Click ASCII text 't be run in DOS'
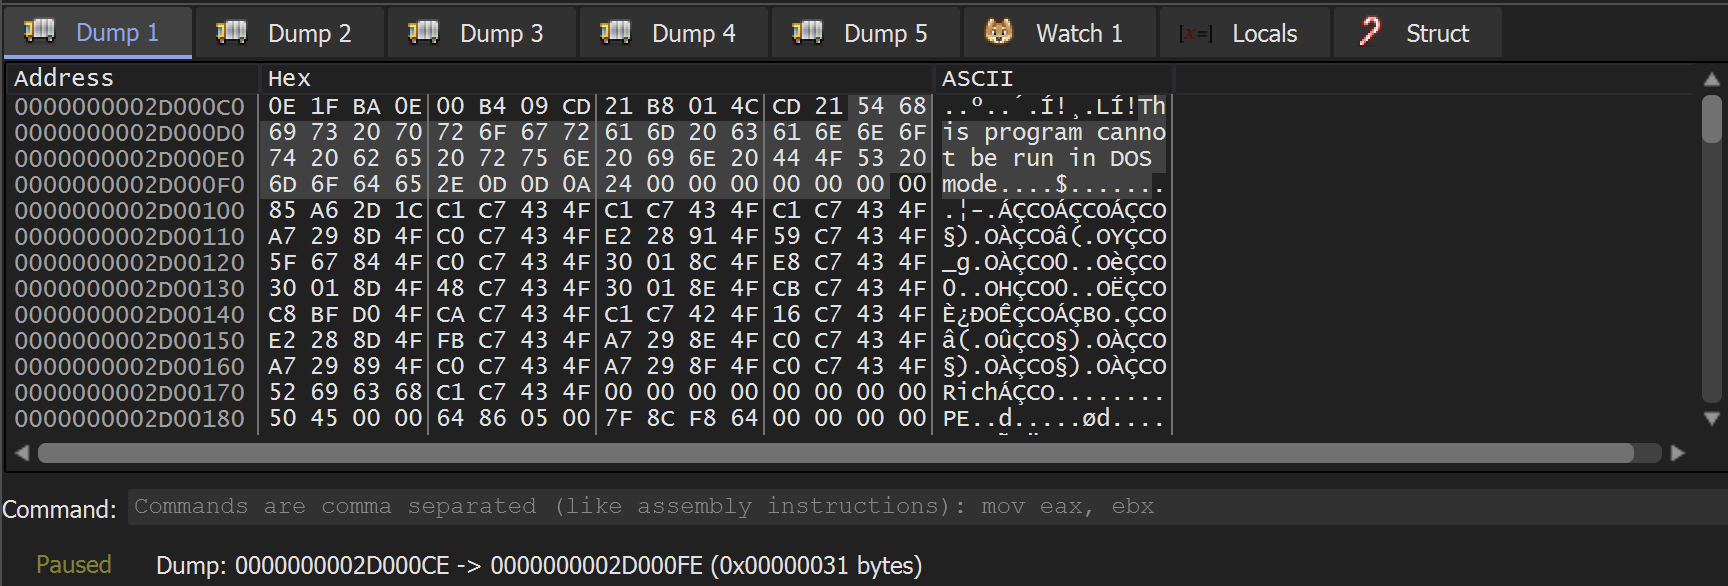 coord(1047,158)
